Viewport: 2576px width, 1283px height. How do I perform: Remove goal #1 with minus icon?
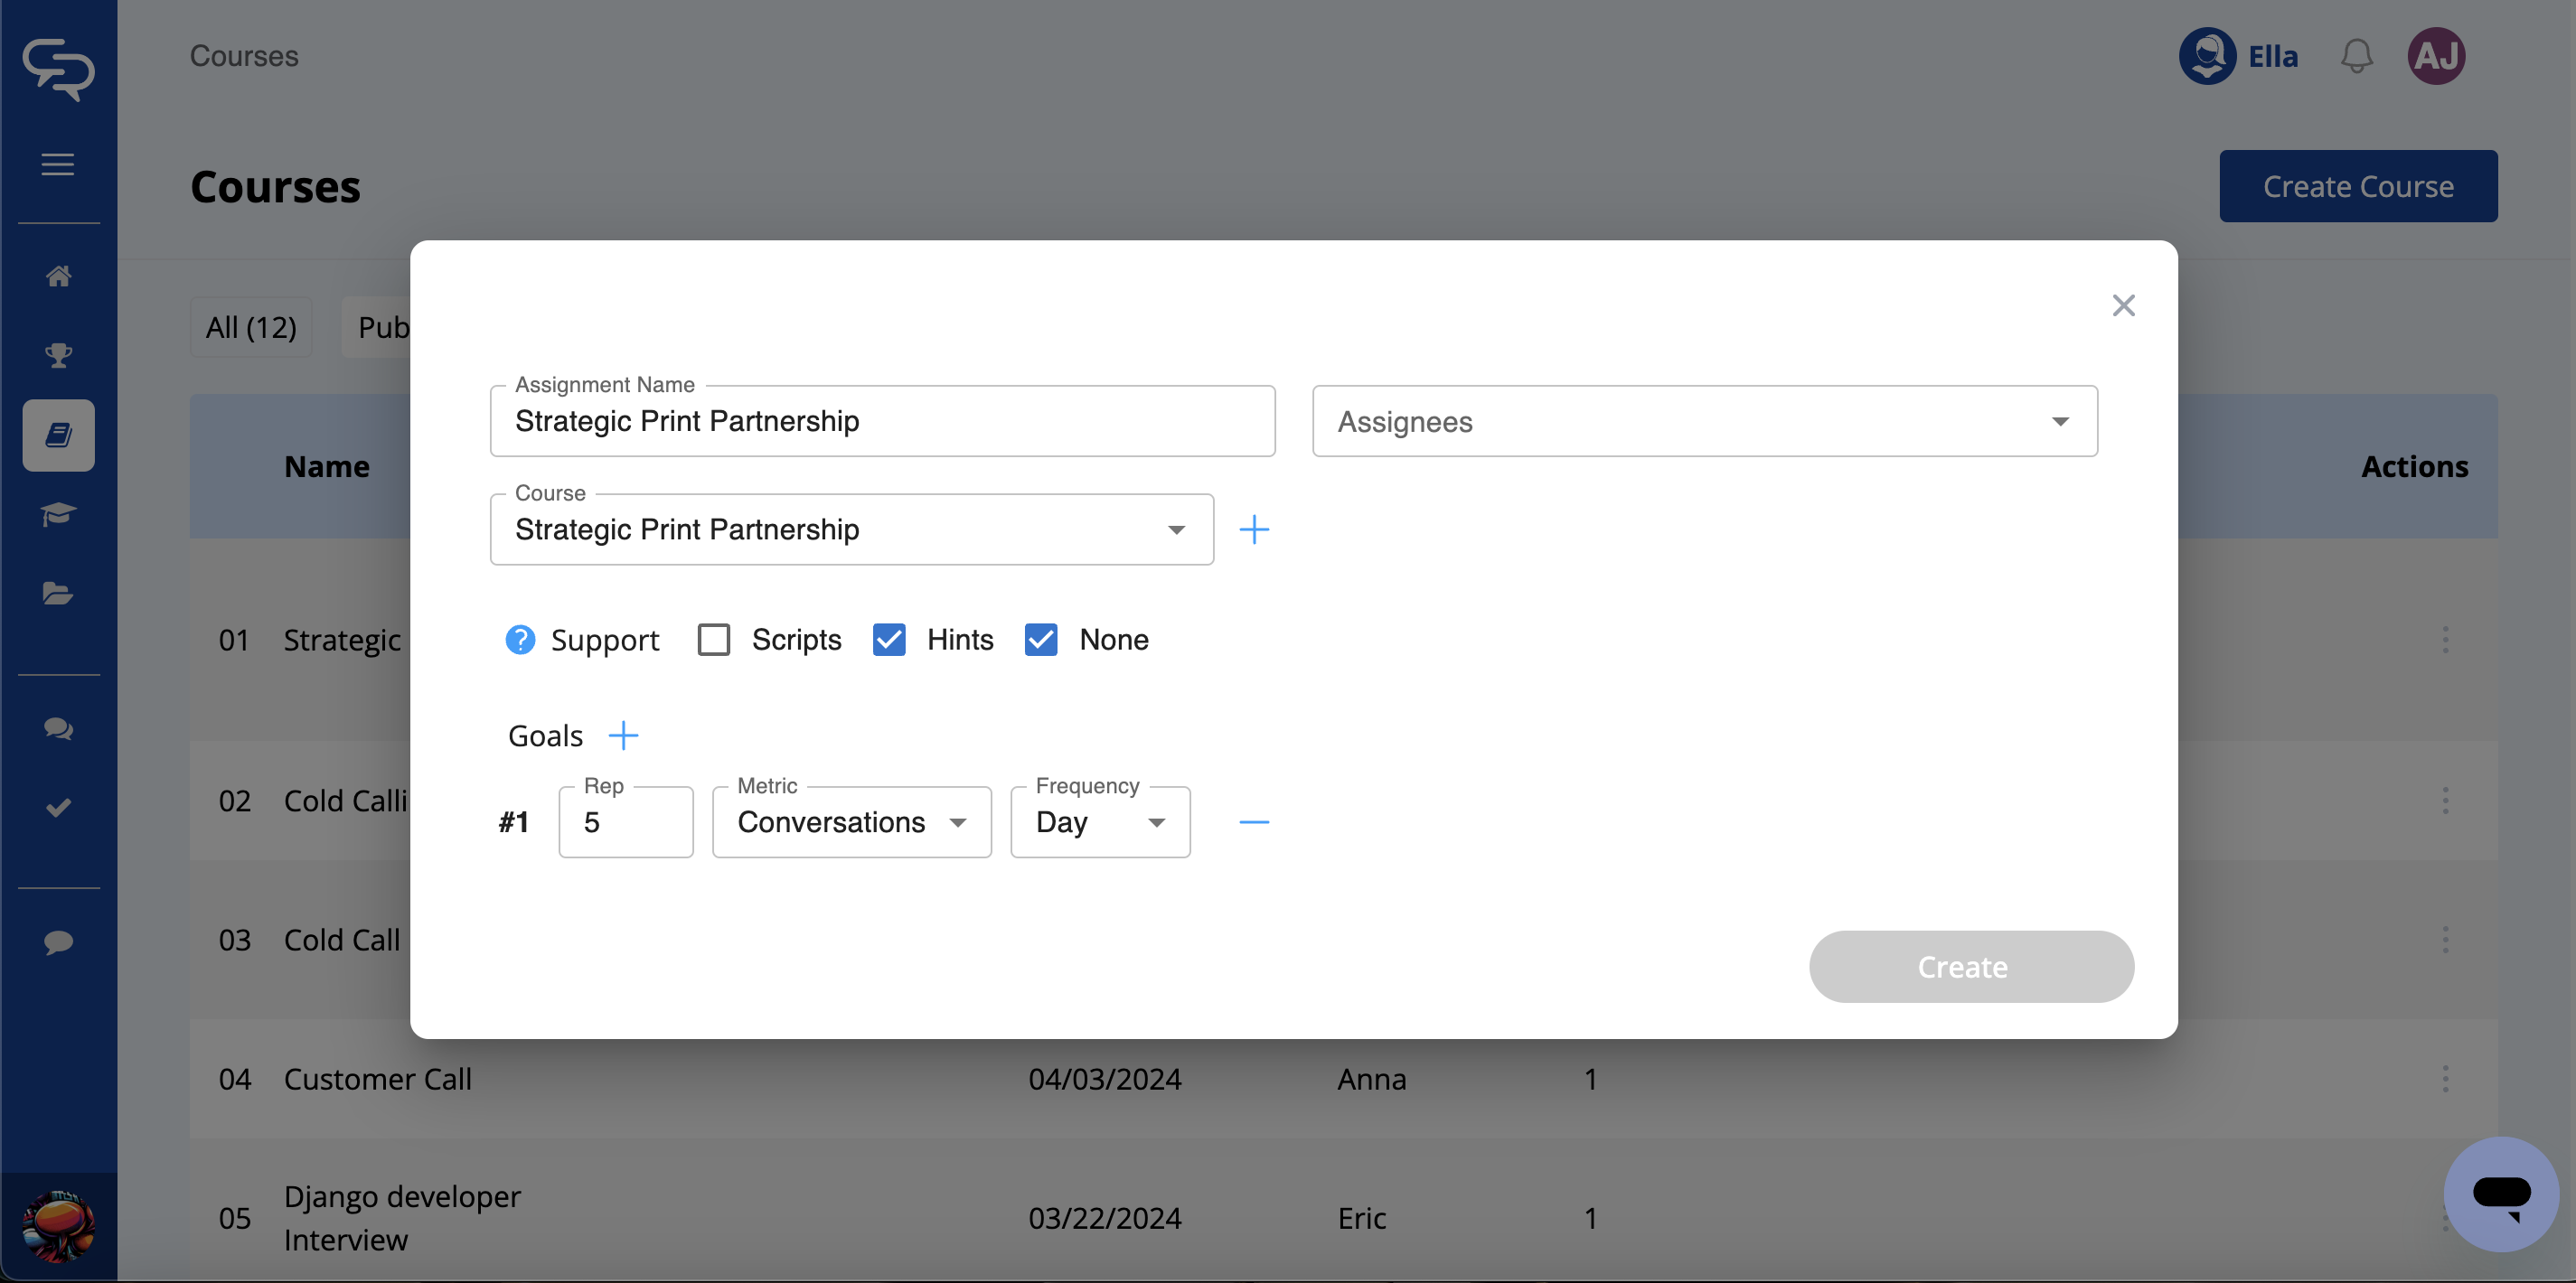pos(1253,822)
